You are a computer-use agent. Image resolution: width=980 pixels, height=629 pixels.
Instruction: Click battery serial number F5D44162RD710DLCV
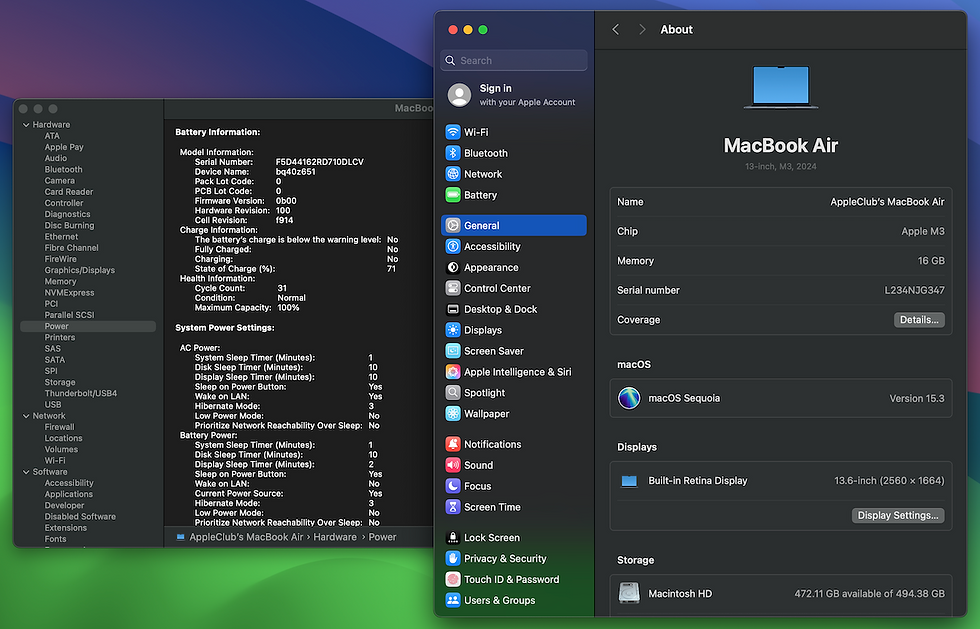pyautogui.click(x=319, y=162)
